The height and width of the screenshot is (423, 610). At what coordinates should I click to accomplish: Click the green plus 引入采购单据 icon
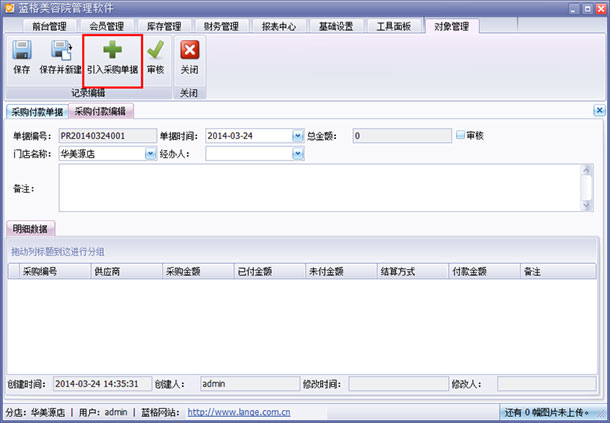click(x=112, y=49)
